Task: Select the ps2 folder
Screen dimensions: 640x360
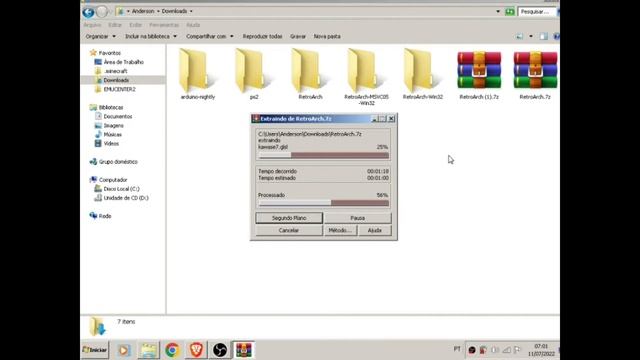Action: coord(253,74)
